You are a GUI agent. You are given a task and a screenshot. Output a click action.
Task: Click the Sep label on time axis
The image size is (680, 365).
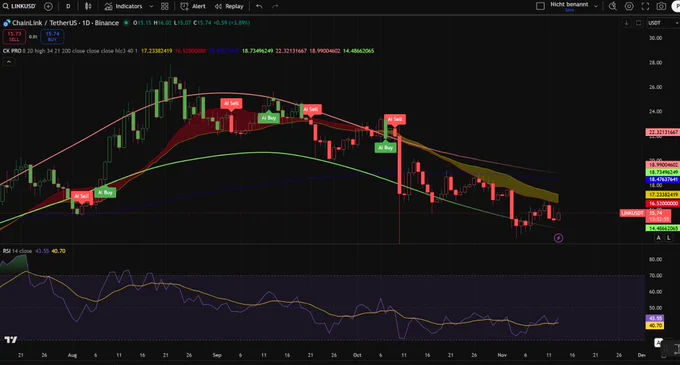coord(217,355)
